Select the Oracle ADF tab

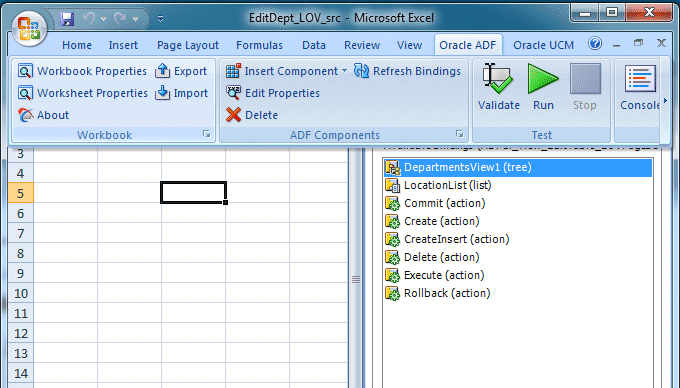468,45
